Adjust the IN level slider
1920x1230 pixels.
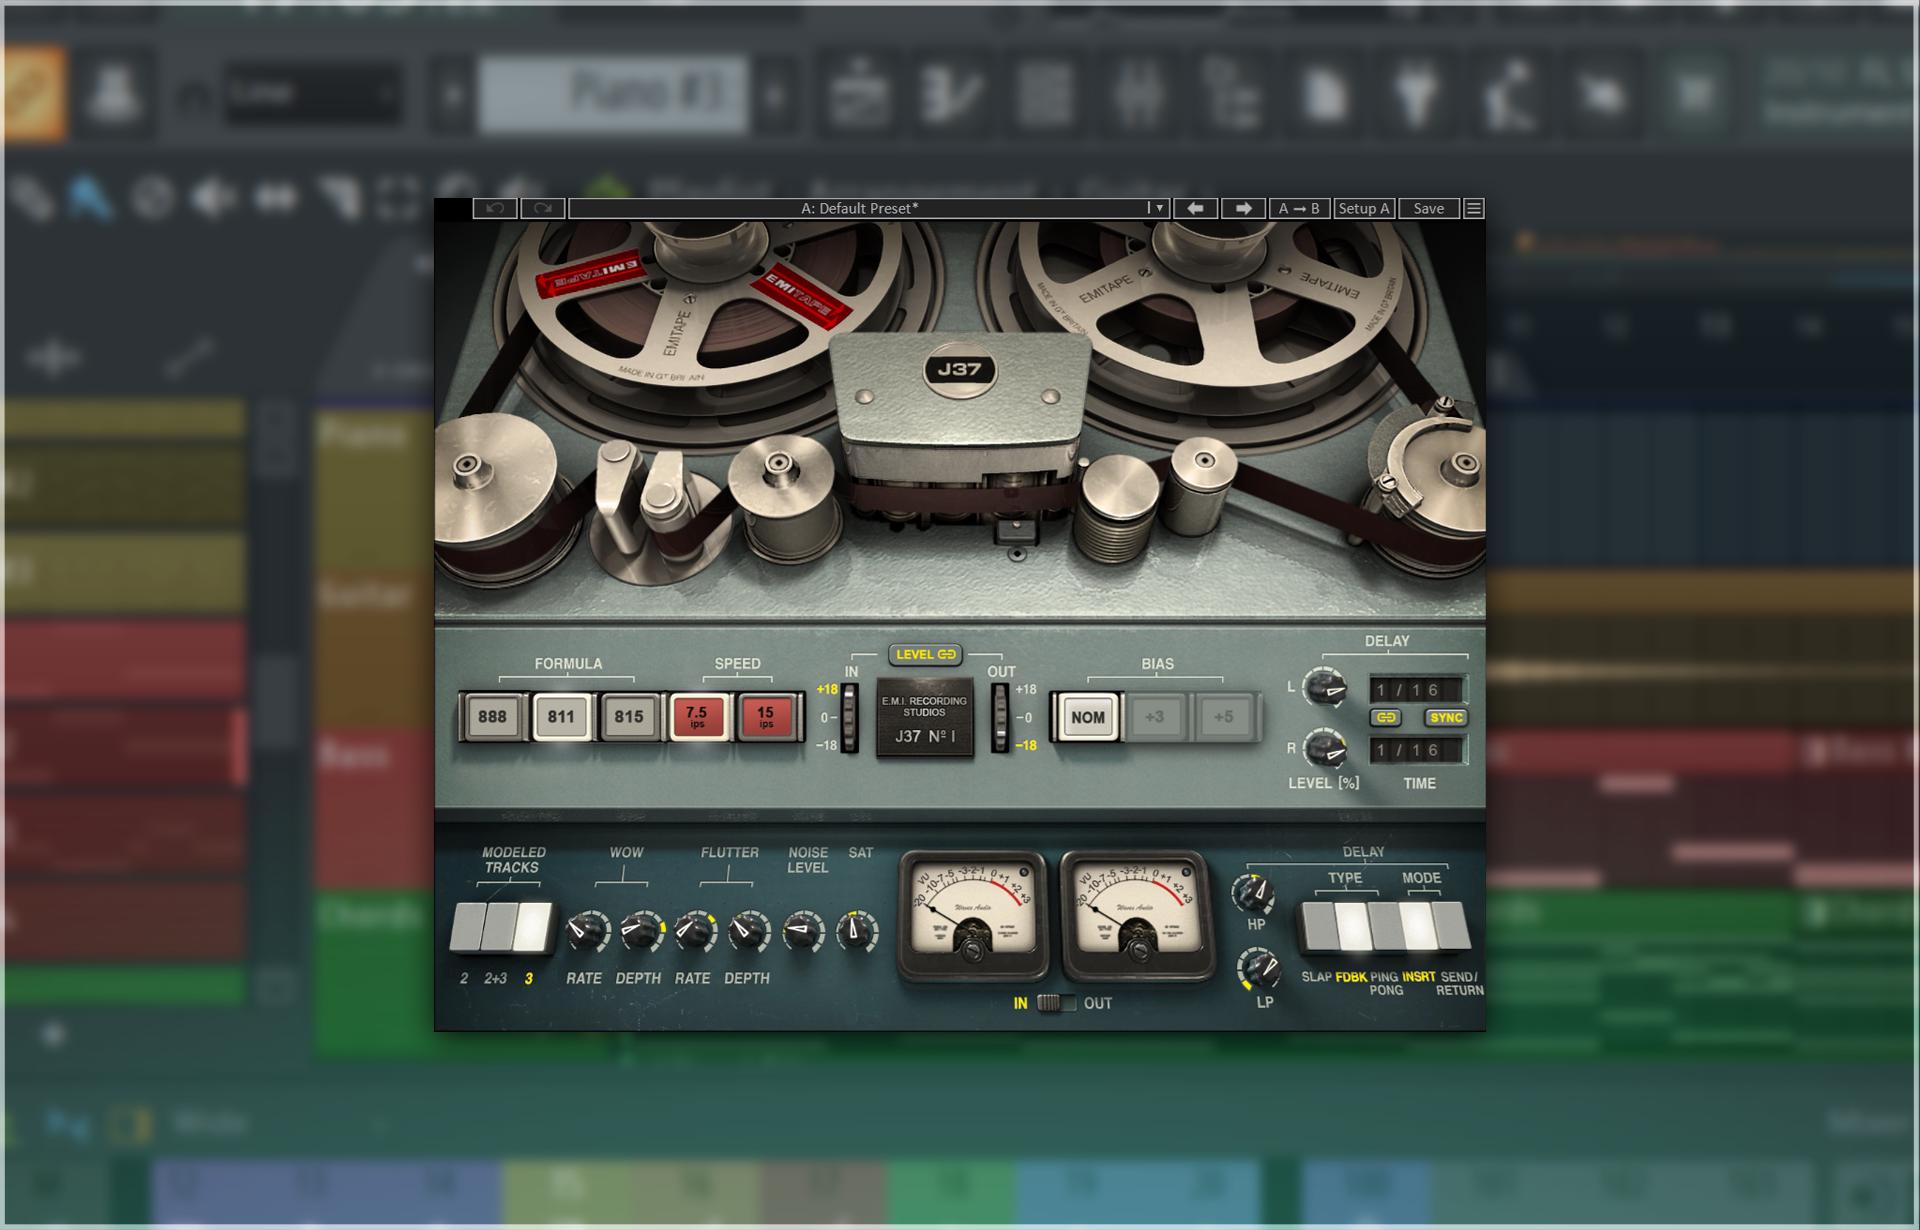click(849, 717)
